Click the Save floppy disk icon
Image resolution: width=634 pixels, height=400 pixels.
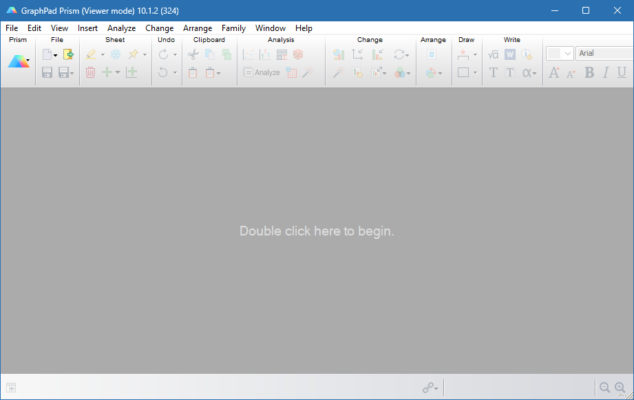[47, 72]
